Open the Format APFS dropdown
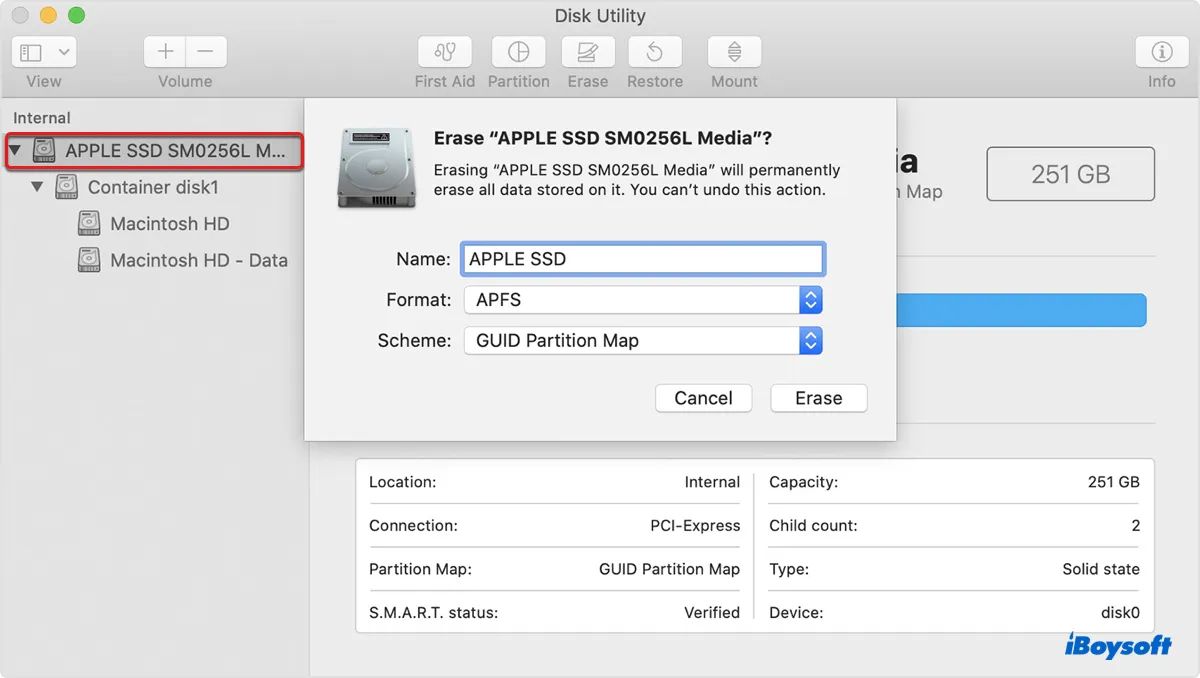 coord(642,300)
